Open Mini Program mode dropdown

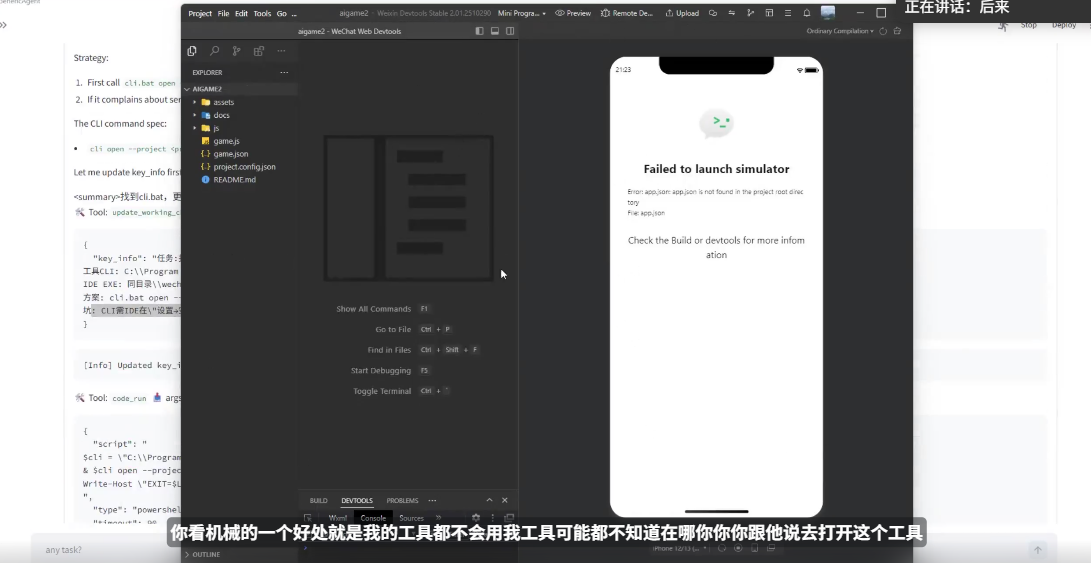point(522,13)
